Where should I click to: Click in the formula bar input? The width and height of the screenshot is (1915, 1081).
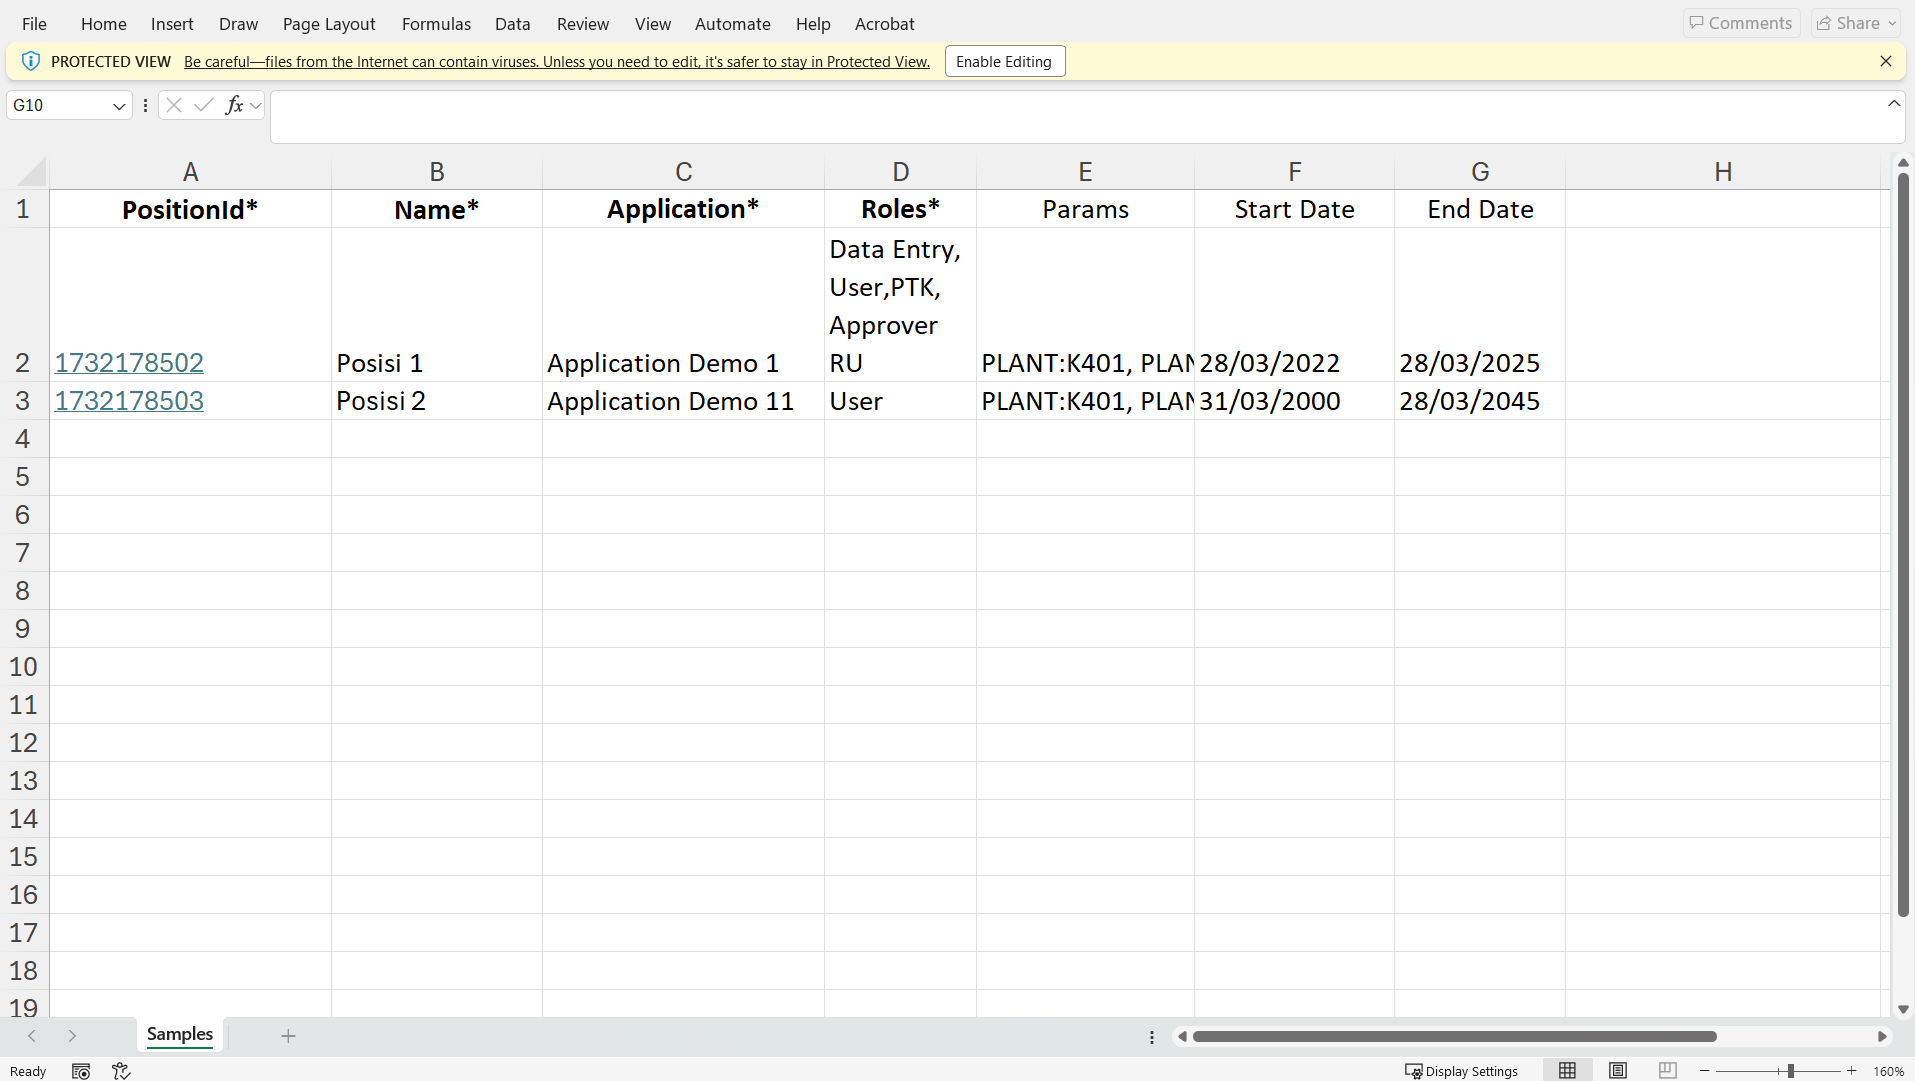coord(1076,117)
